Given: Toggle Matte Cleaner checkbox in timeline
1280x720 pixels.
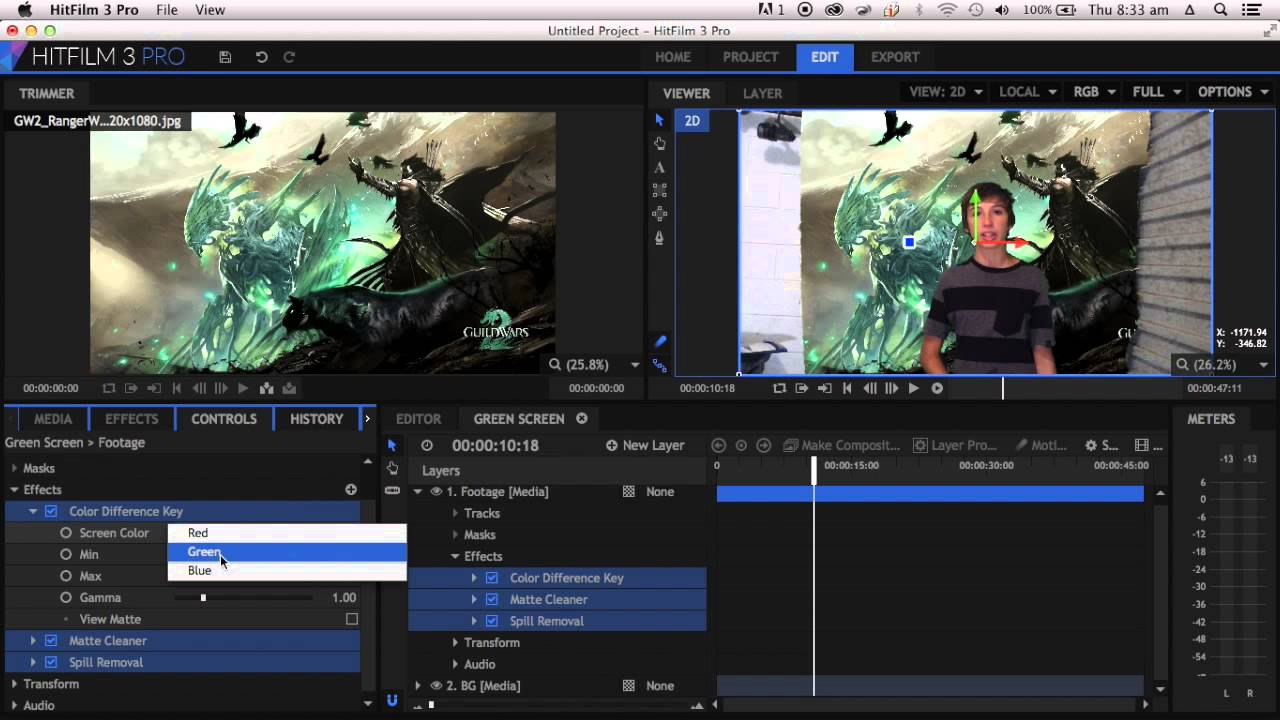Looking at the screenshot, I should [492, 599].
